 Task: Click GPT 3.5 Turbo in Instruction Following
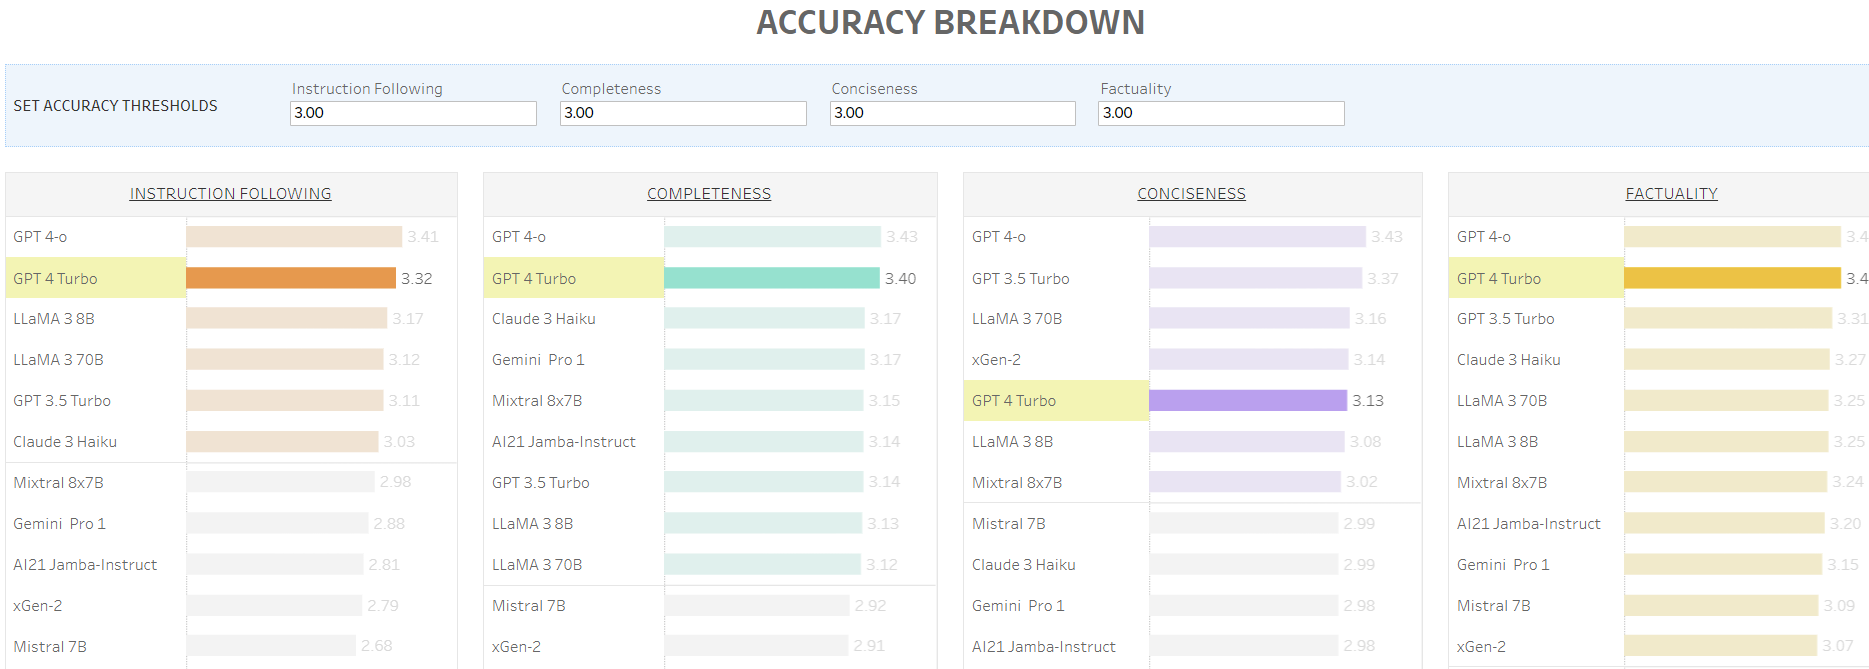[x=62, y=401]
